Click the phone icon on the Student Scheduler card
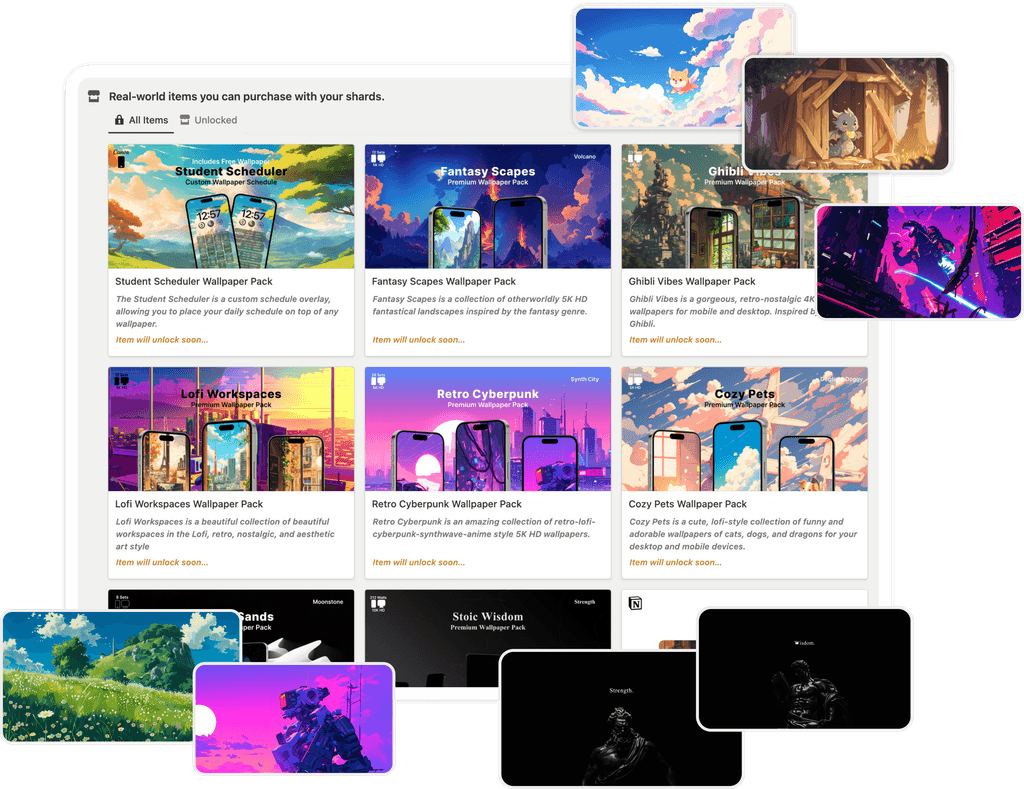 pyautogui.click(x=123, y=160)
